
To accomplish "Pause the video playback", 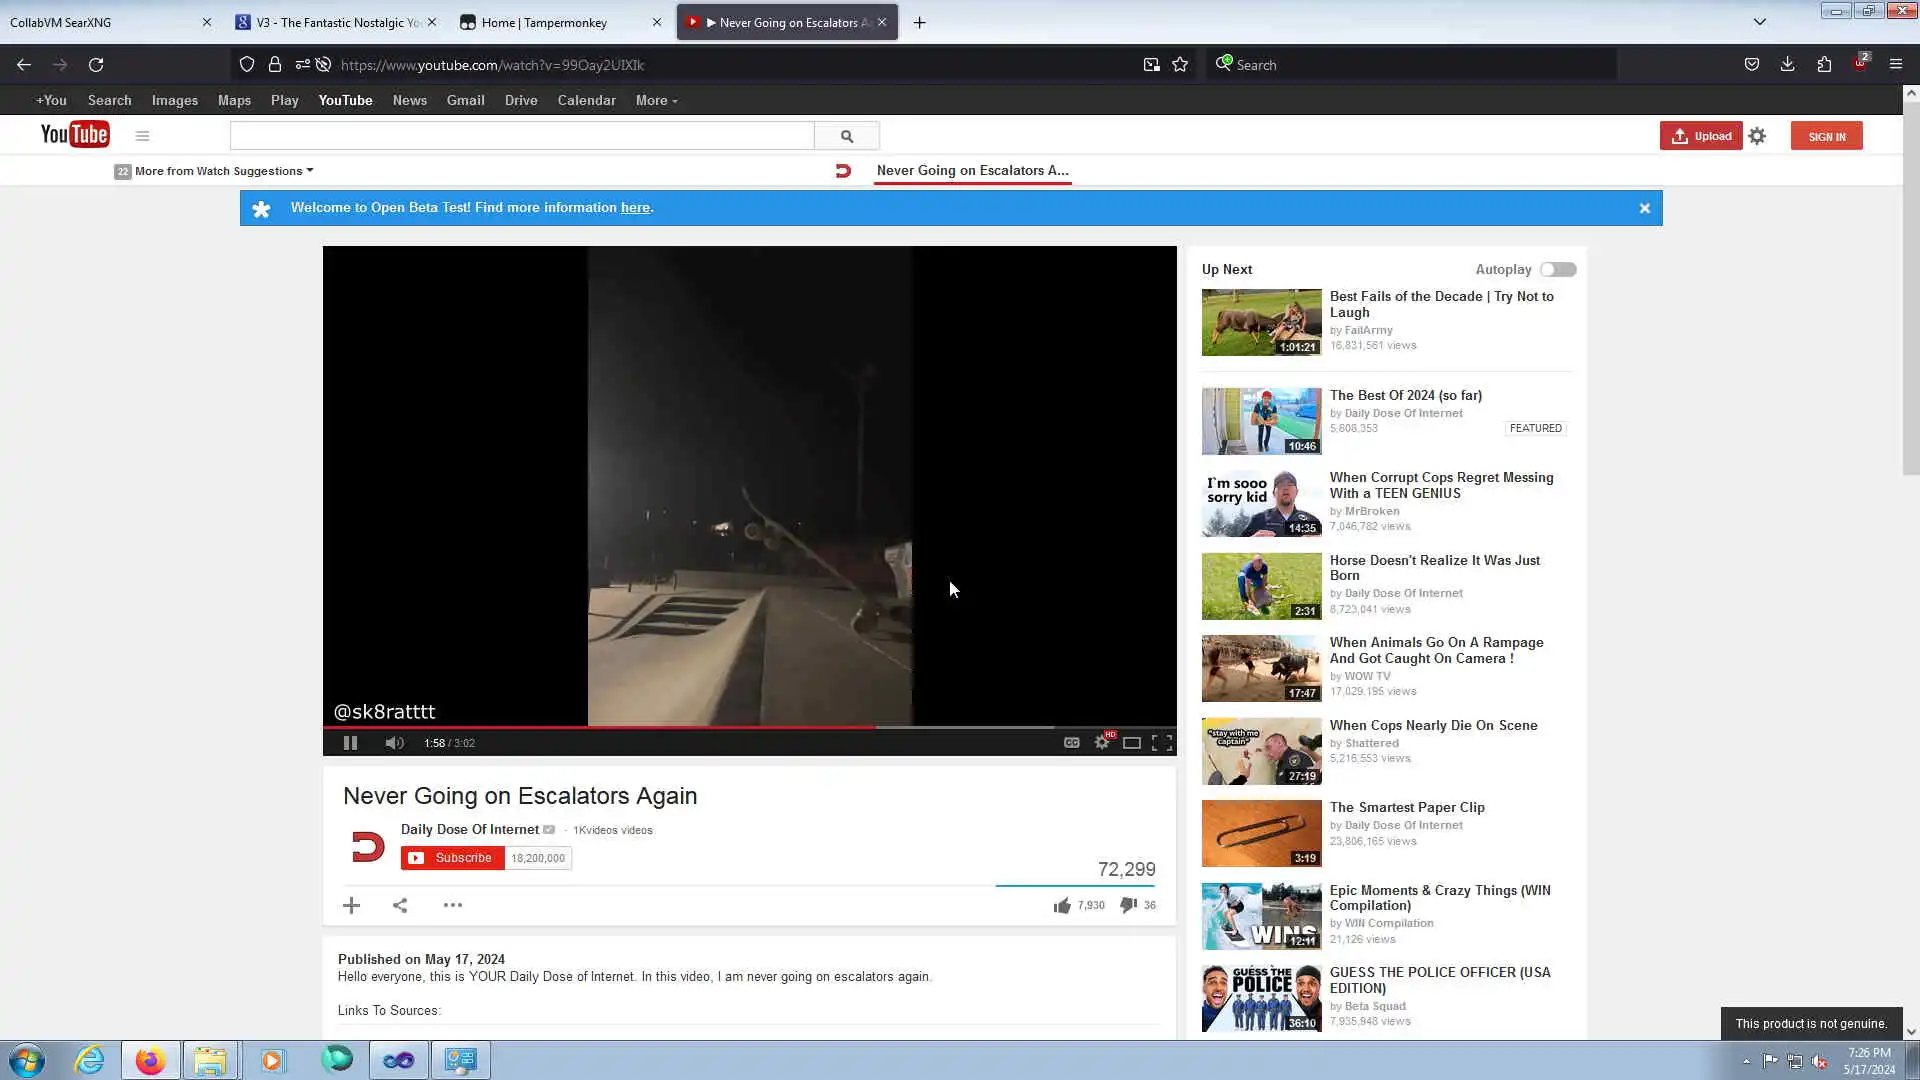I will coord(350,743).
